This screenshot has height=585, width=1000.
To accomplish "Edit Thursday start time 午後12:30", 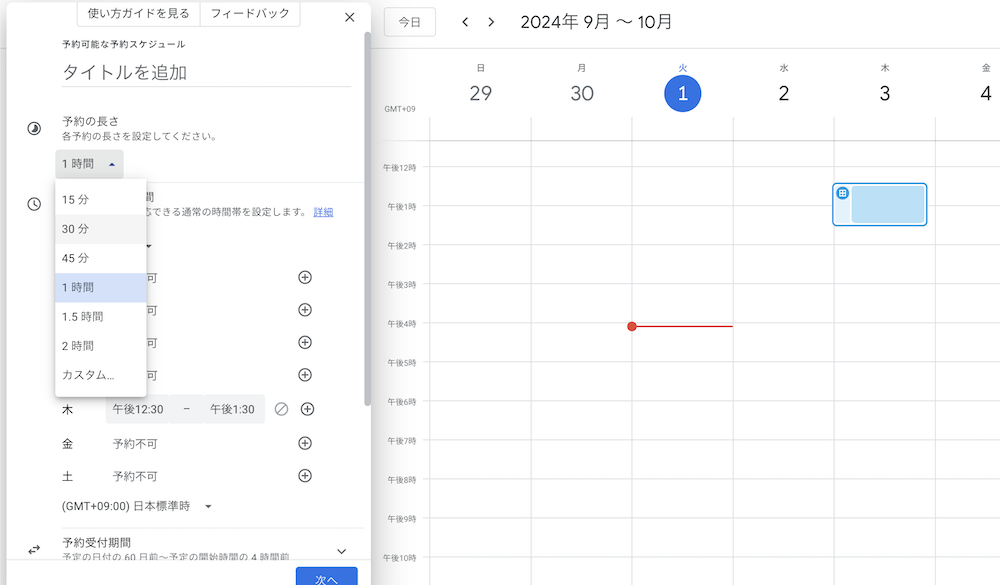I will [x=138, y=409].
